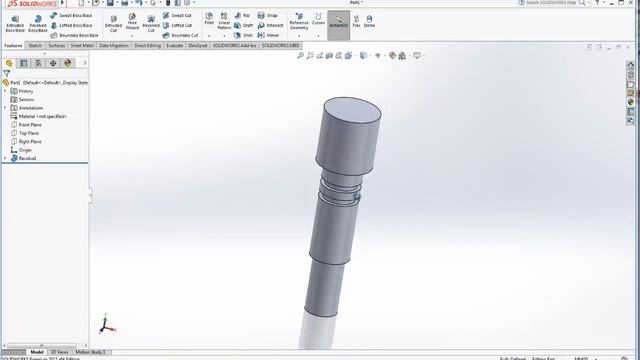Screen dimensions: 640x360
Task: Open SOLIDWORKS Add-Ins tab
Action: [234, 46]
